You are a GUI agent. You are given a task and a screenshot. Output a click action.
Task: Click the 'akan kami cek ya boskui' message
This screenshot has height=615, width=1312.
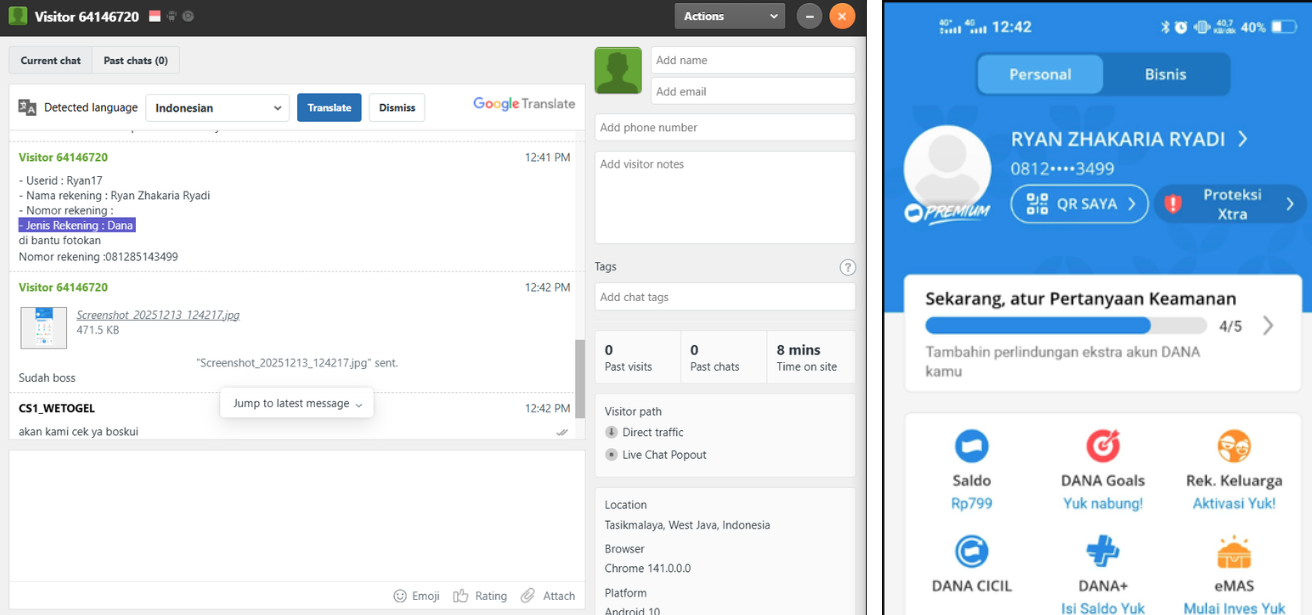78,432
